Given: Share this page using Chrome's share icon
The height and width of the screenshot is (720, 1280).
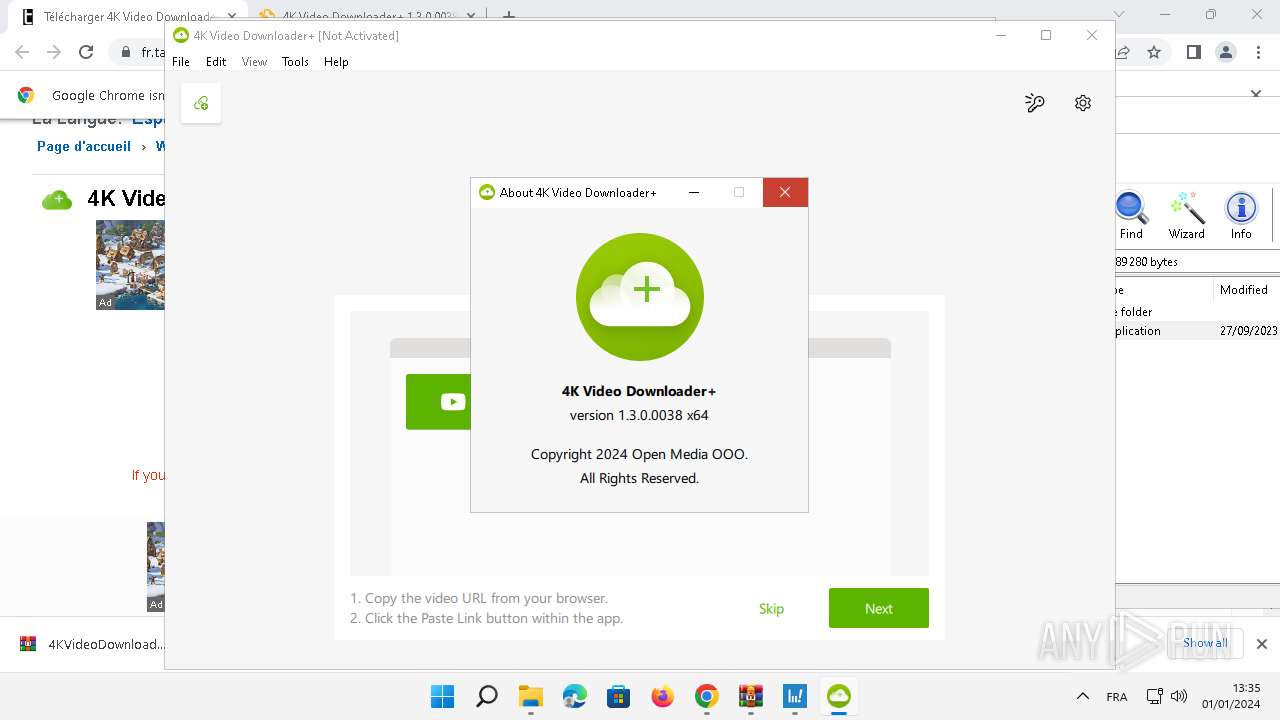Looking at the screenshot, I should point(1123,52).
